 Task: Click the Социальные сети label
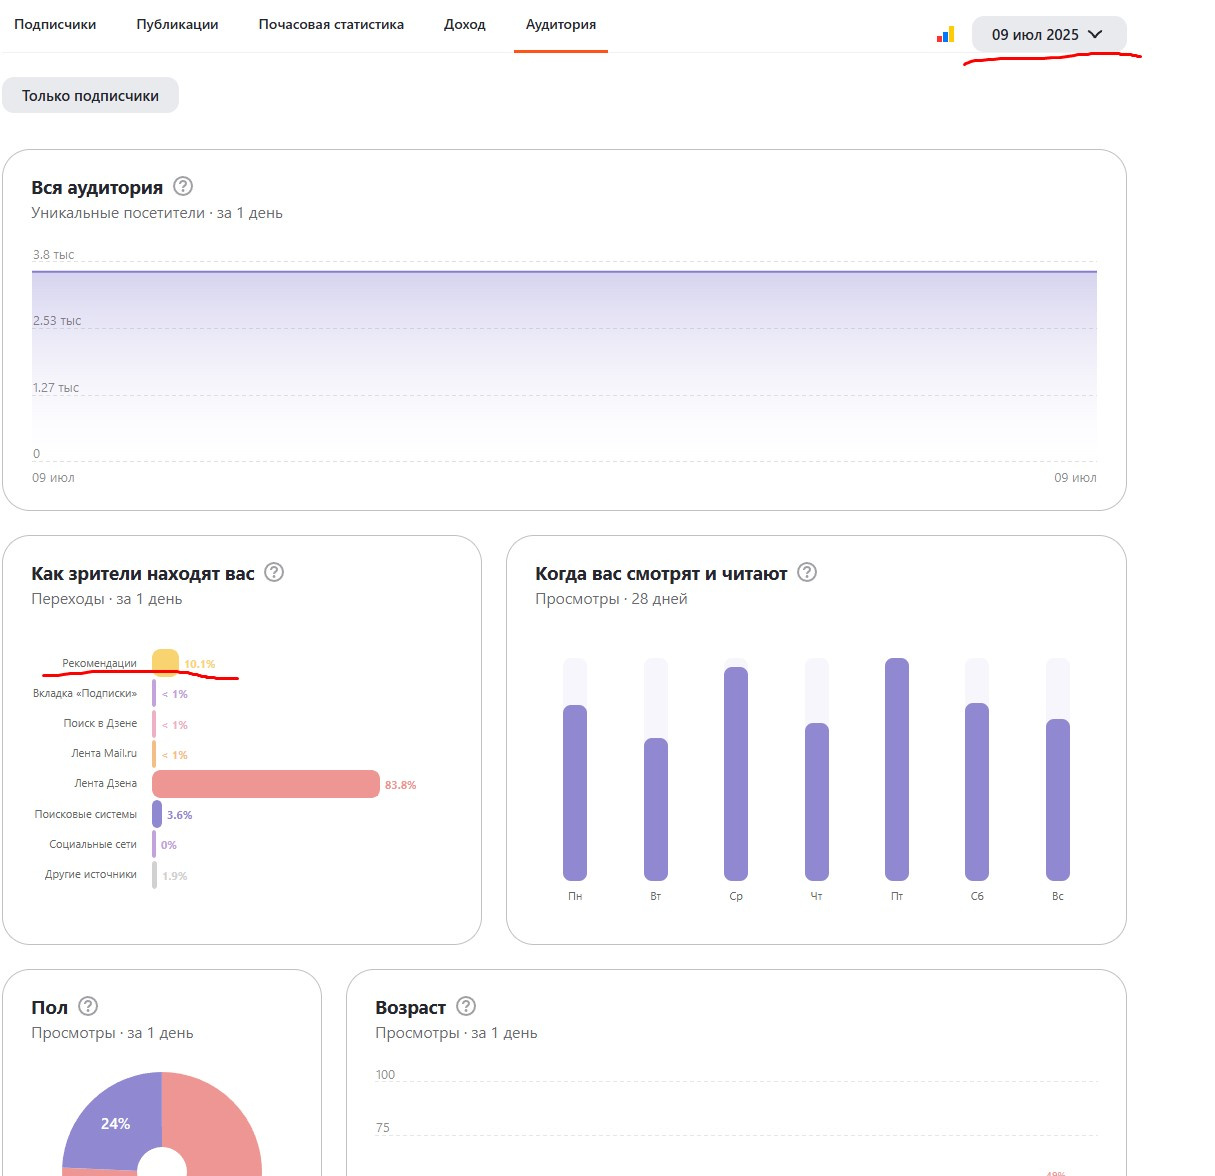tap(93, 844)
